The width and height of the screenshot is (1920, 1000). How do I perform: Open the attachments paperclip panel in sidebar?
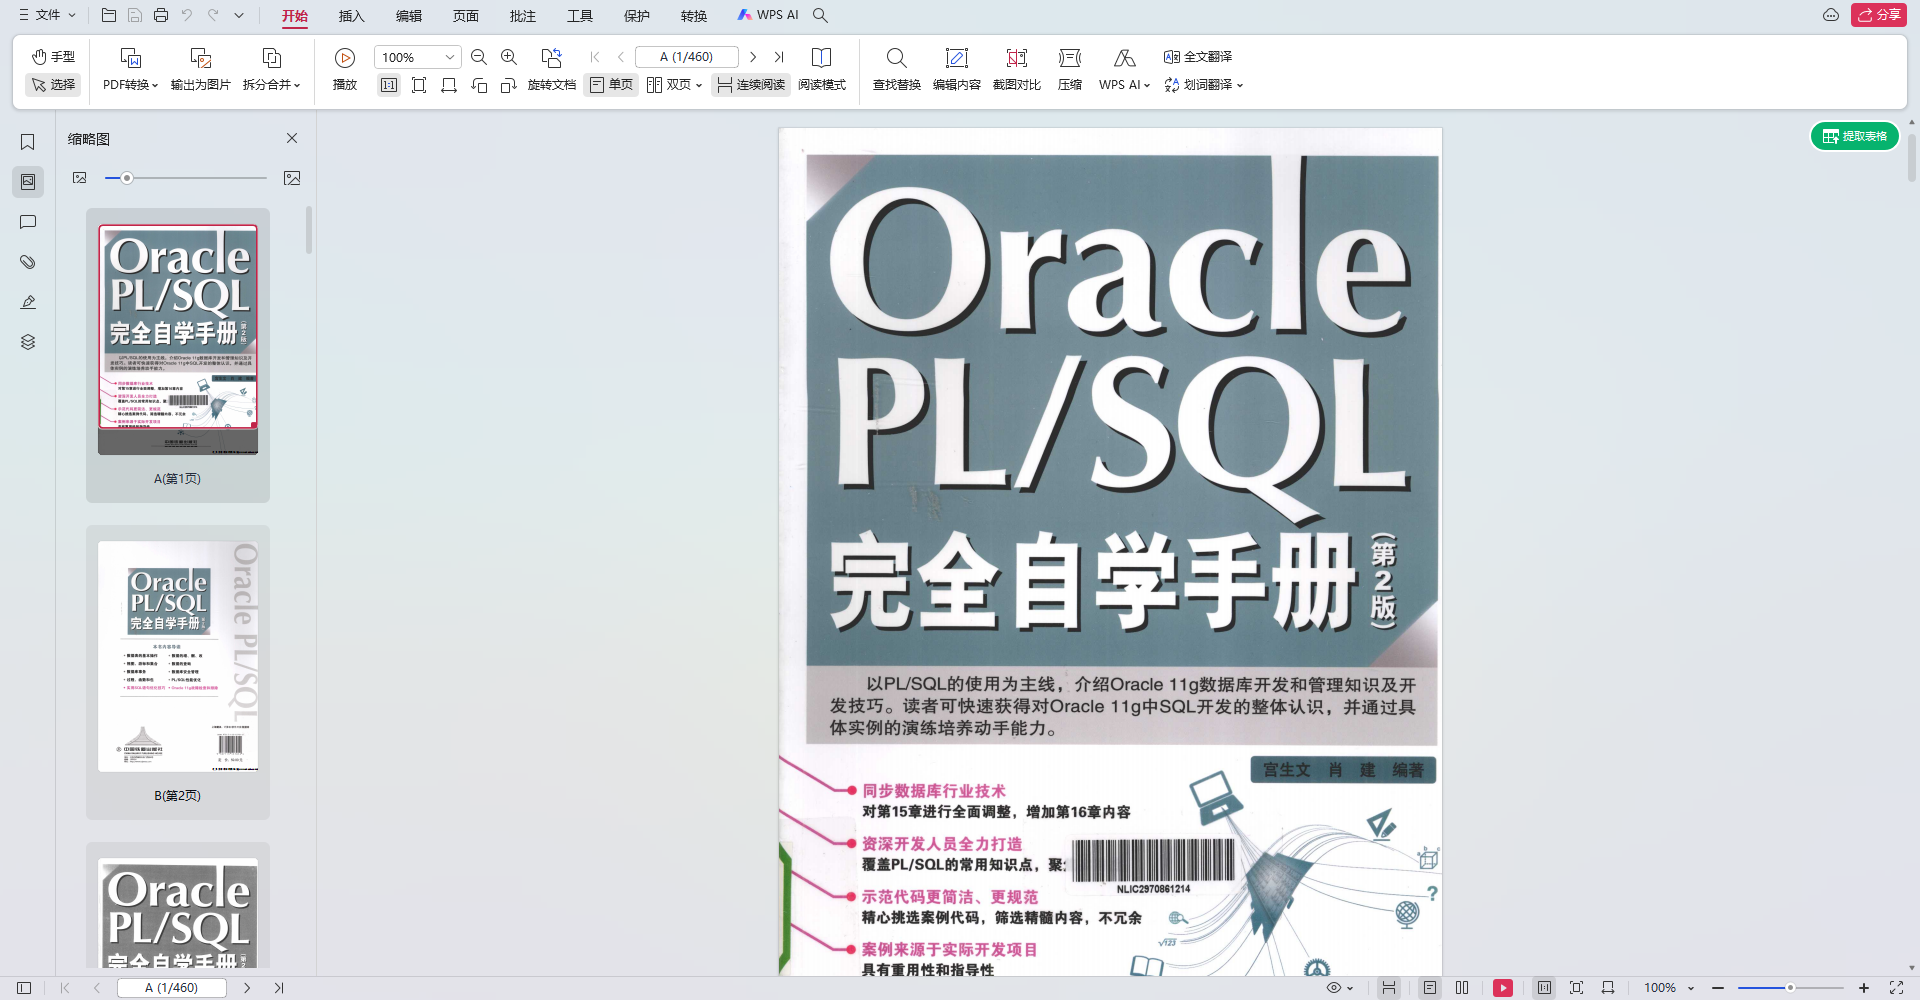(28, 262)
